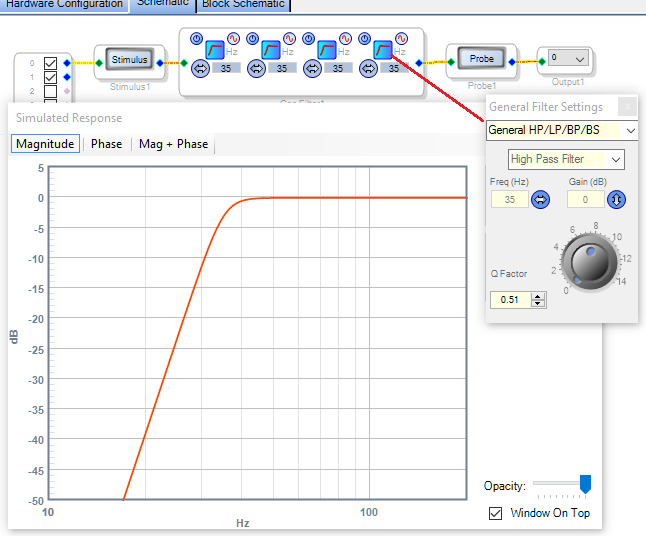Click the third filter's frequency arrows icon
Viewport: 646px width, 536px height.
(x=312, y=68)
